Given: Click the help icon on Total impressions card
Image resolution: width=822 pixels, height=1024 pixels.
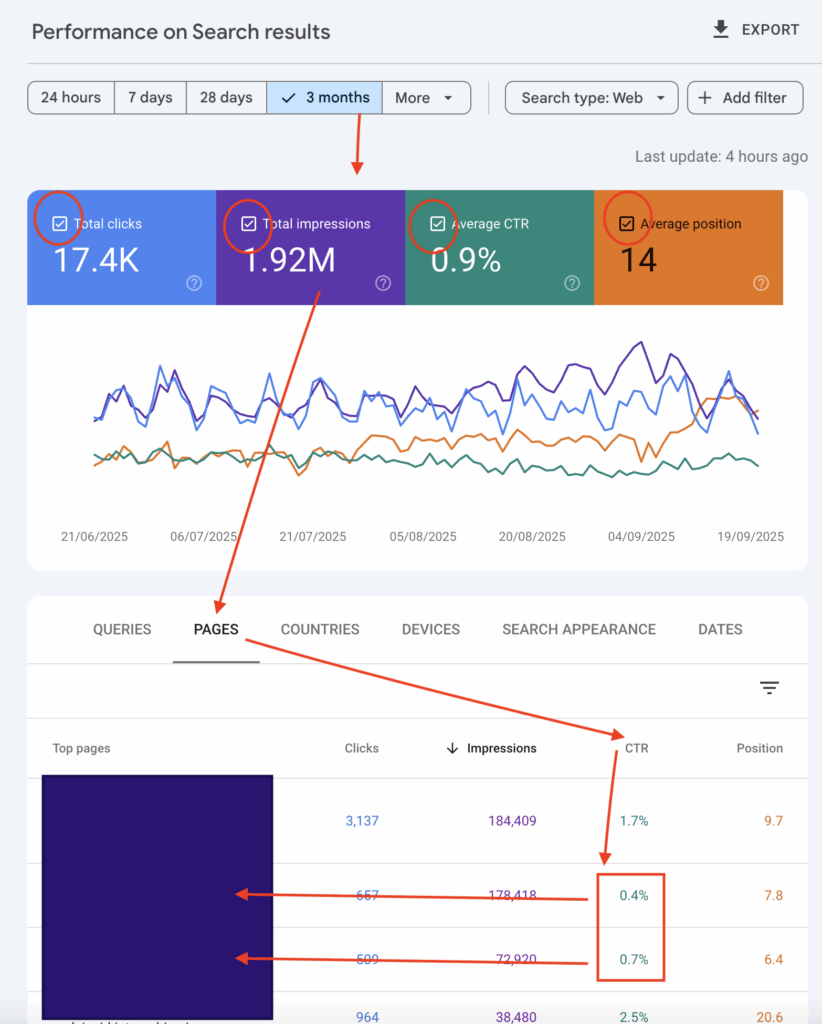Looking at the screenshot, I should tap(383, 284).
